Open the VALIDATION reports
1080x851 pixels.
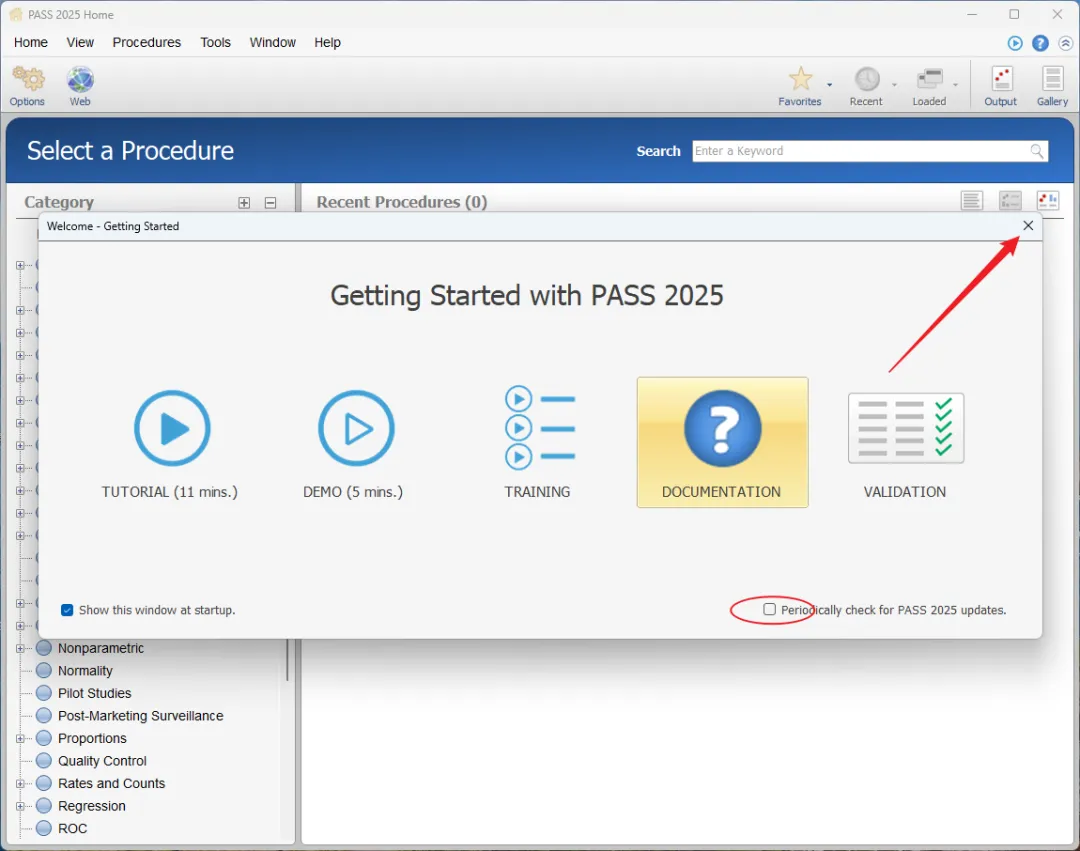pos(906,428)
